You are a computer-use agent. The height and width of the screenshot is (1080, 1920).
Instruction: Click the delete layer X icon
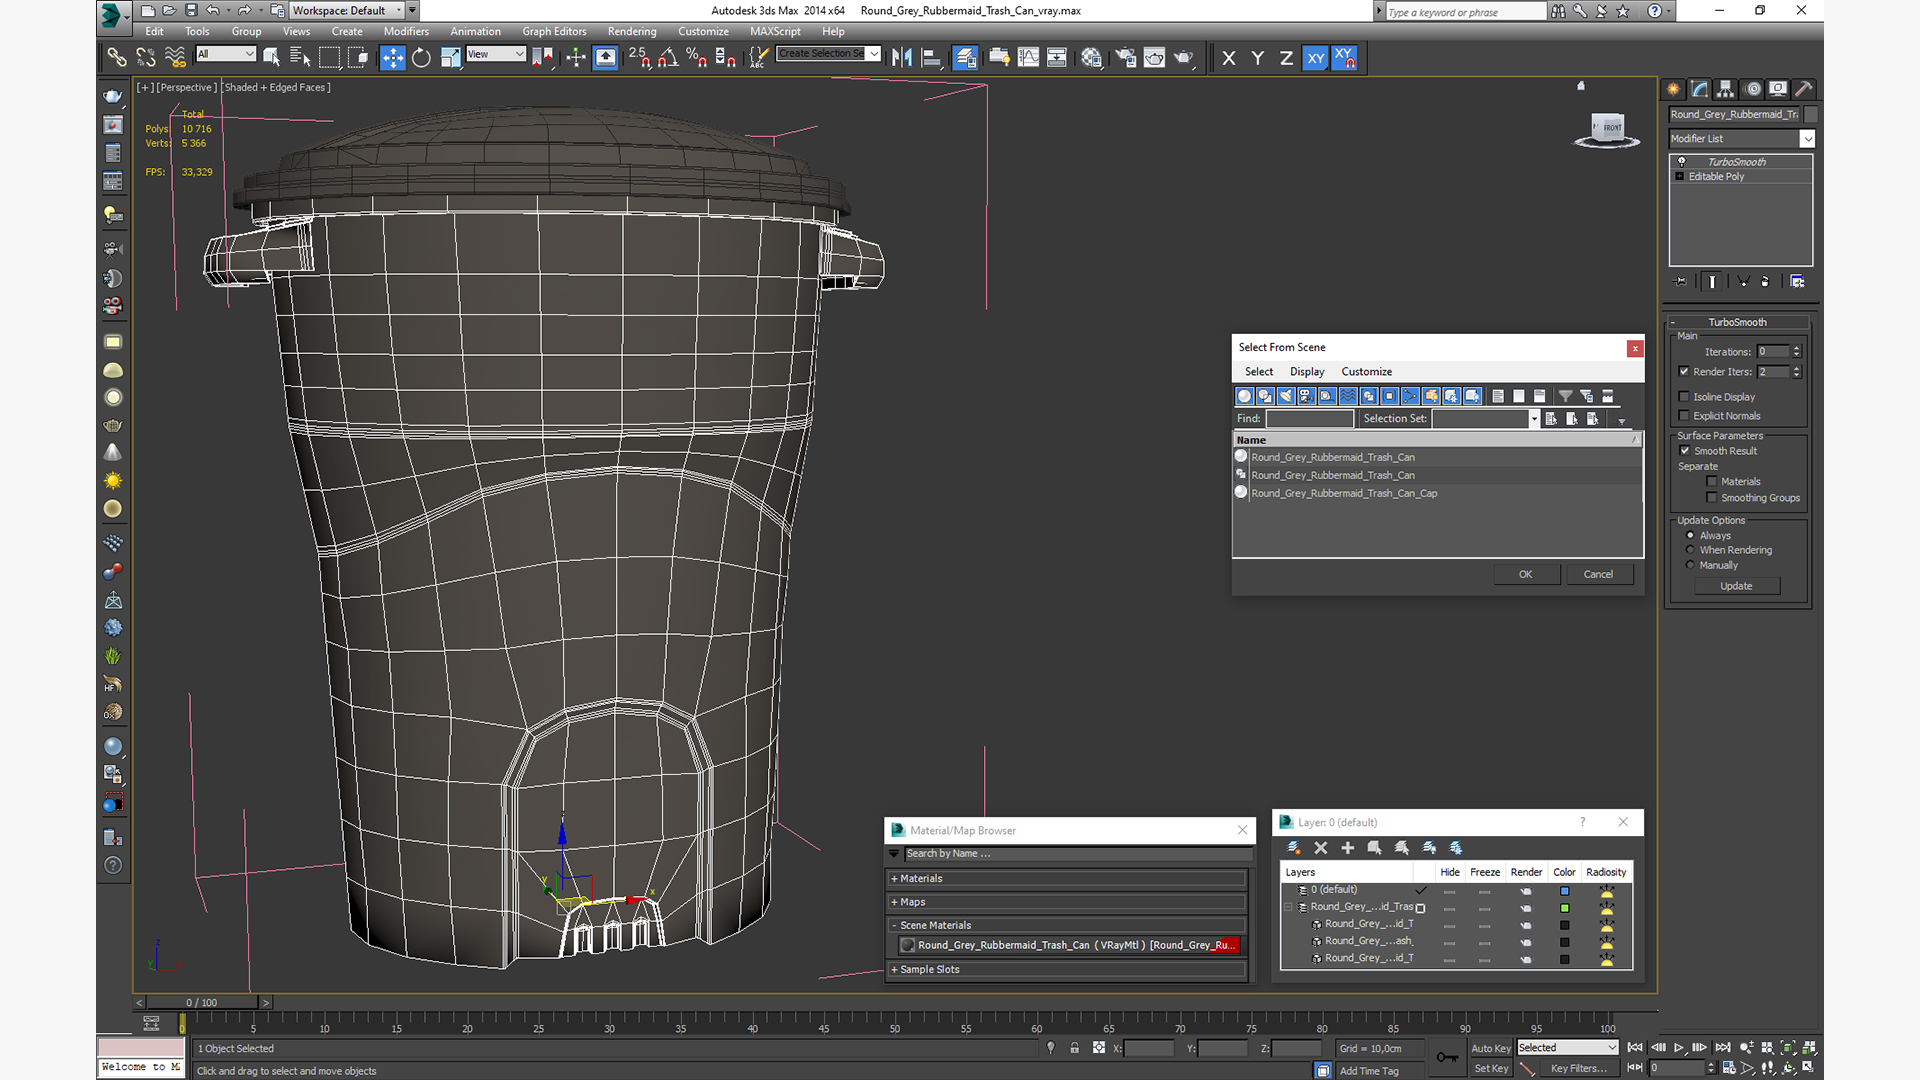pyautogui.click(x=1320, y=847)
